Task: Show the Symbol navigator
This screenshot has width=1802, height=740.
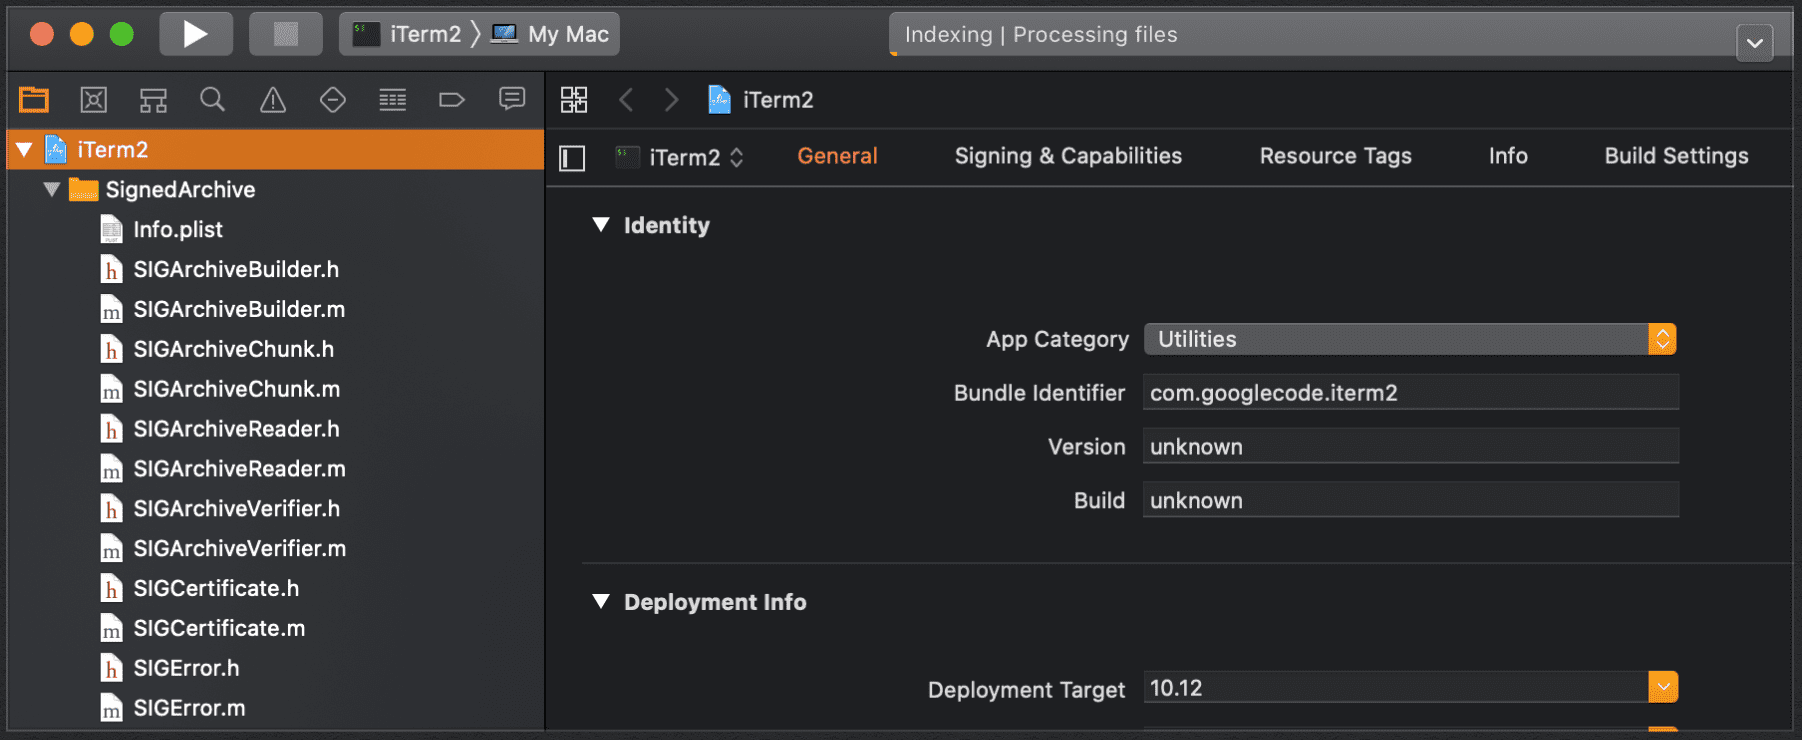Action: (x=153, y=99)
